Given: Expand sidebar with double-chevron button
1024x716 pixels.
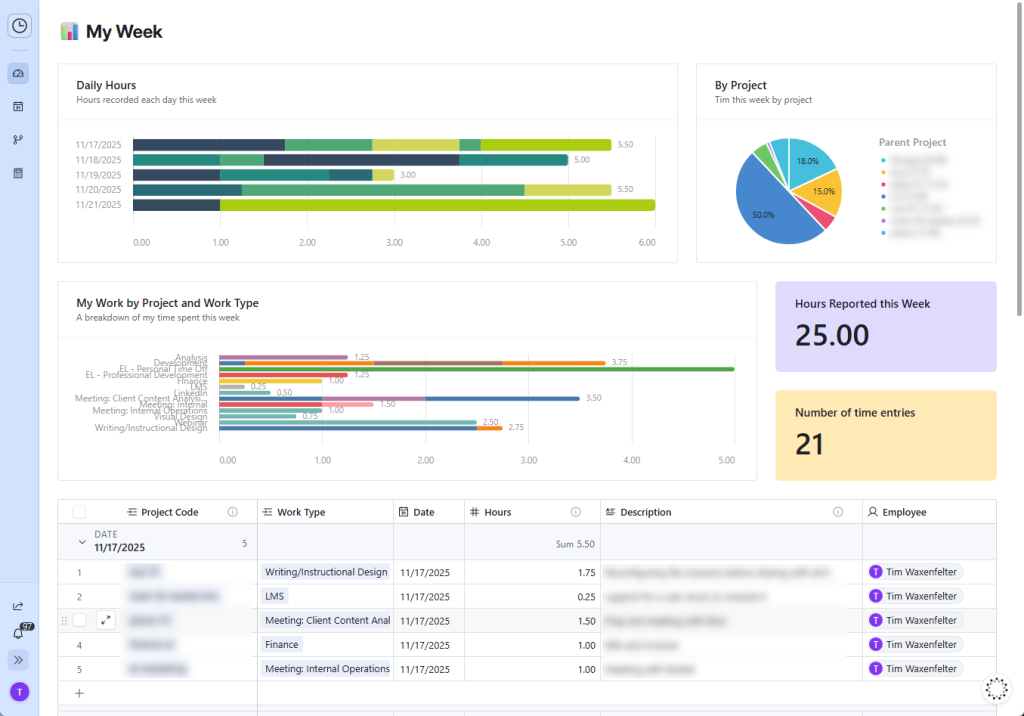Looking at the screenshot, I should 18,660.
